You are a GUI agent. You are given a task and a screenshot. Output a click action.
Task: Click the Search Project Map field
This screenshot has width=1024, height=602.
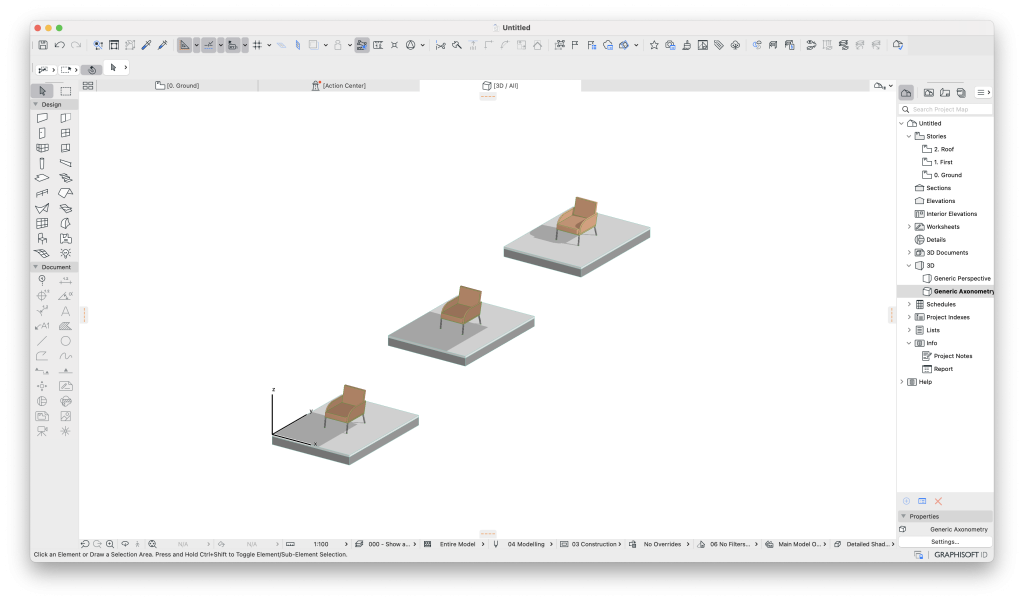click(x=946, y=110)
